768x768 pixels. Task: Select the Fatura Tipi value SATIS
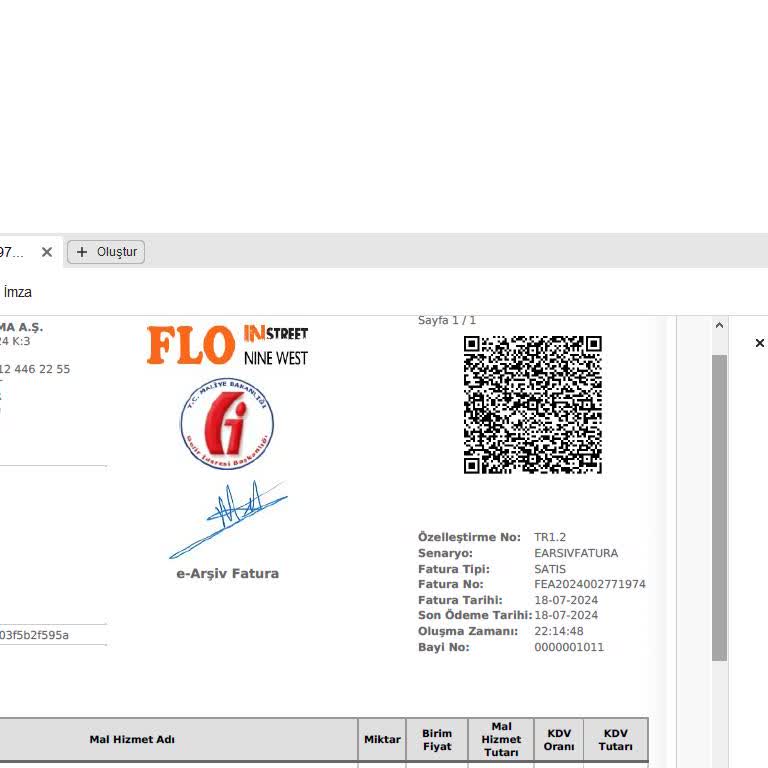pyautogui.click(x=550, y=569)
